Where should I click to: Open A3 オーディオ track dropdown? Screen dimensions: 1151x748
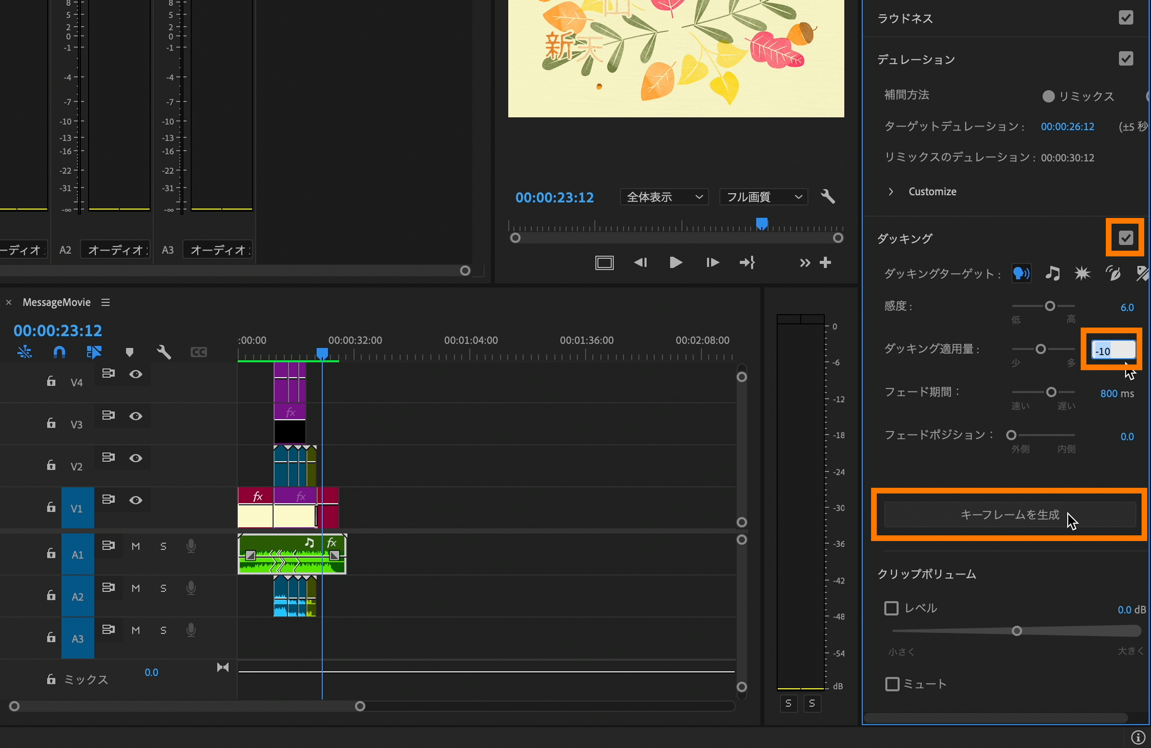217,250
